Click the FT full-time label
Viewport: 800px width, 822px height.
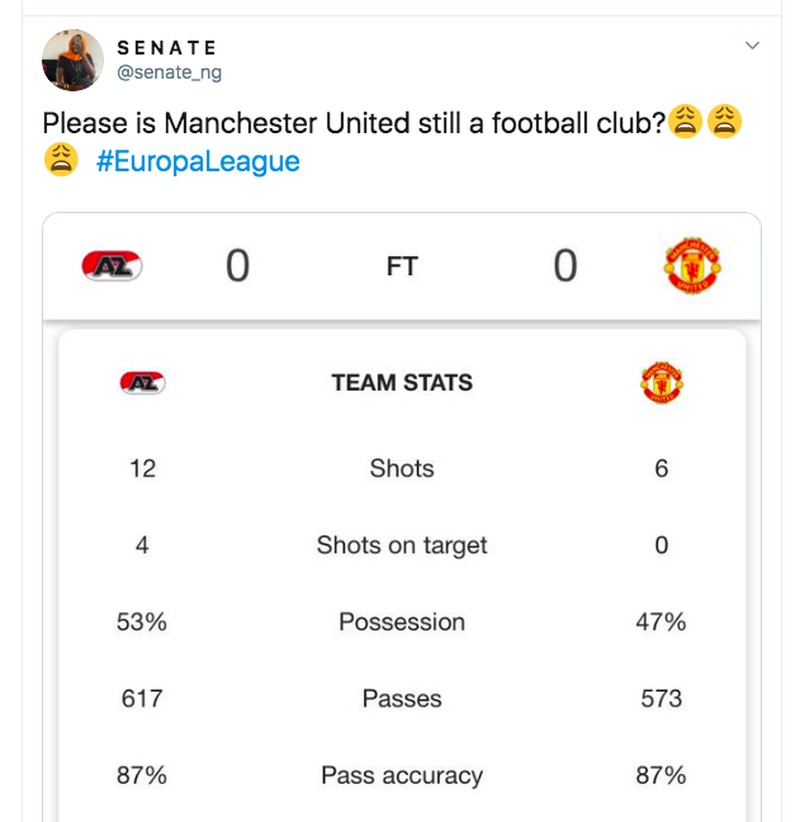(402, 267)
